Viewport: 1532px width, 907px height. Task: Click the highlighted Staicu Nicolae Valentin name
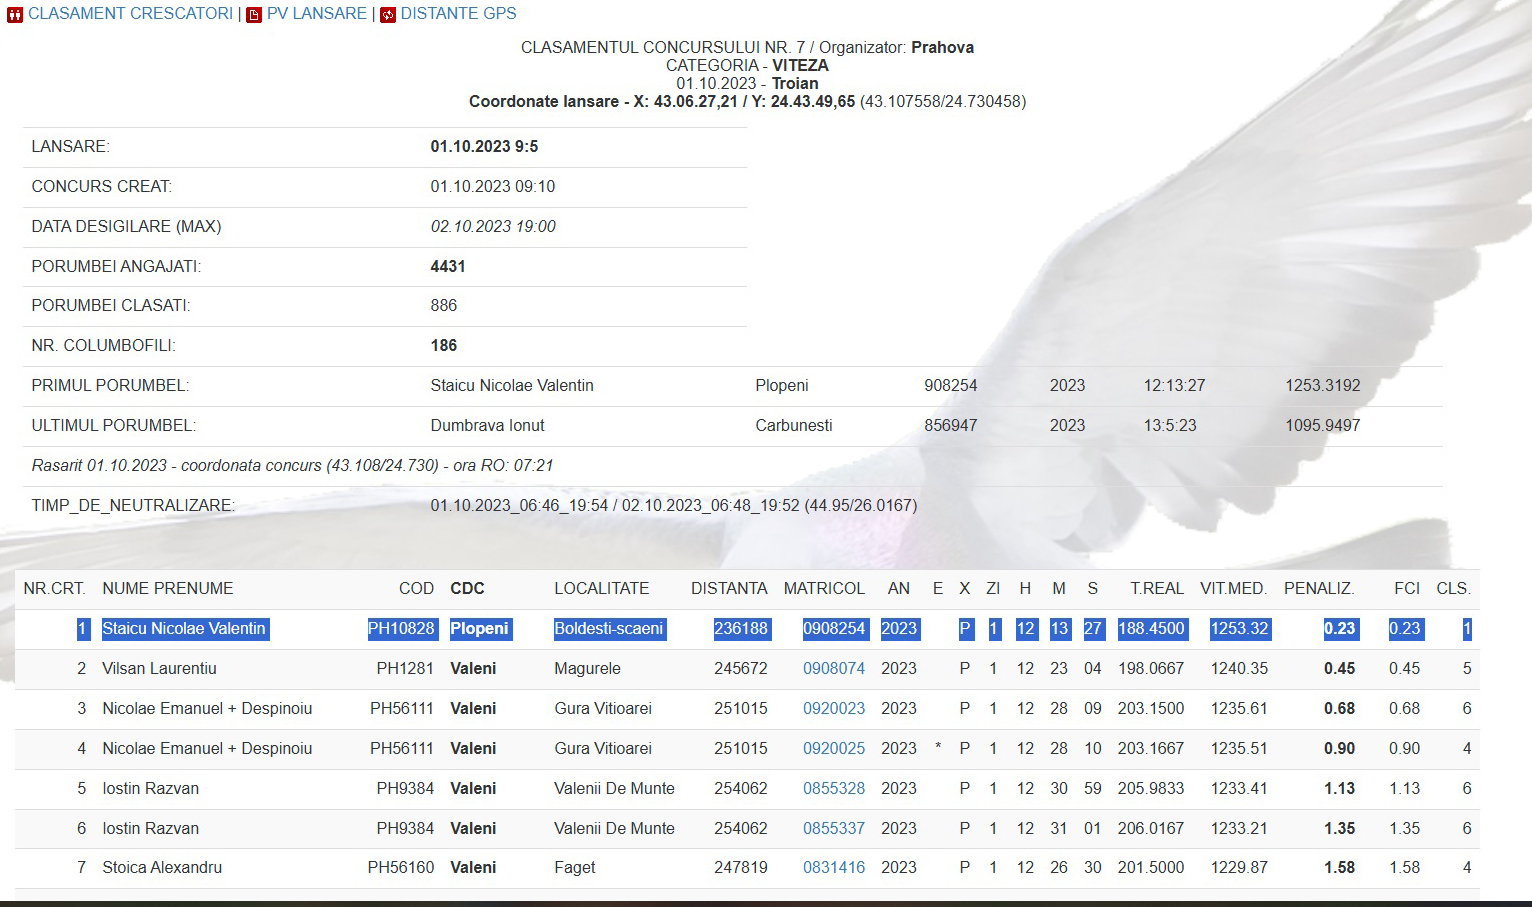(x=184, y=629)
